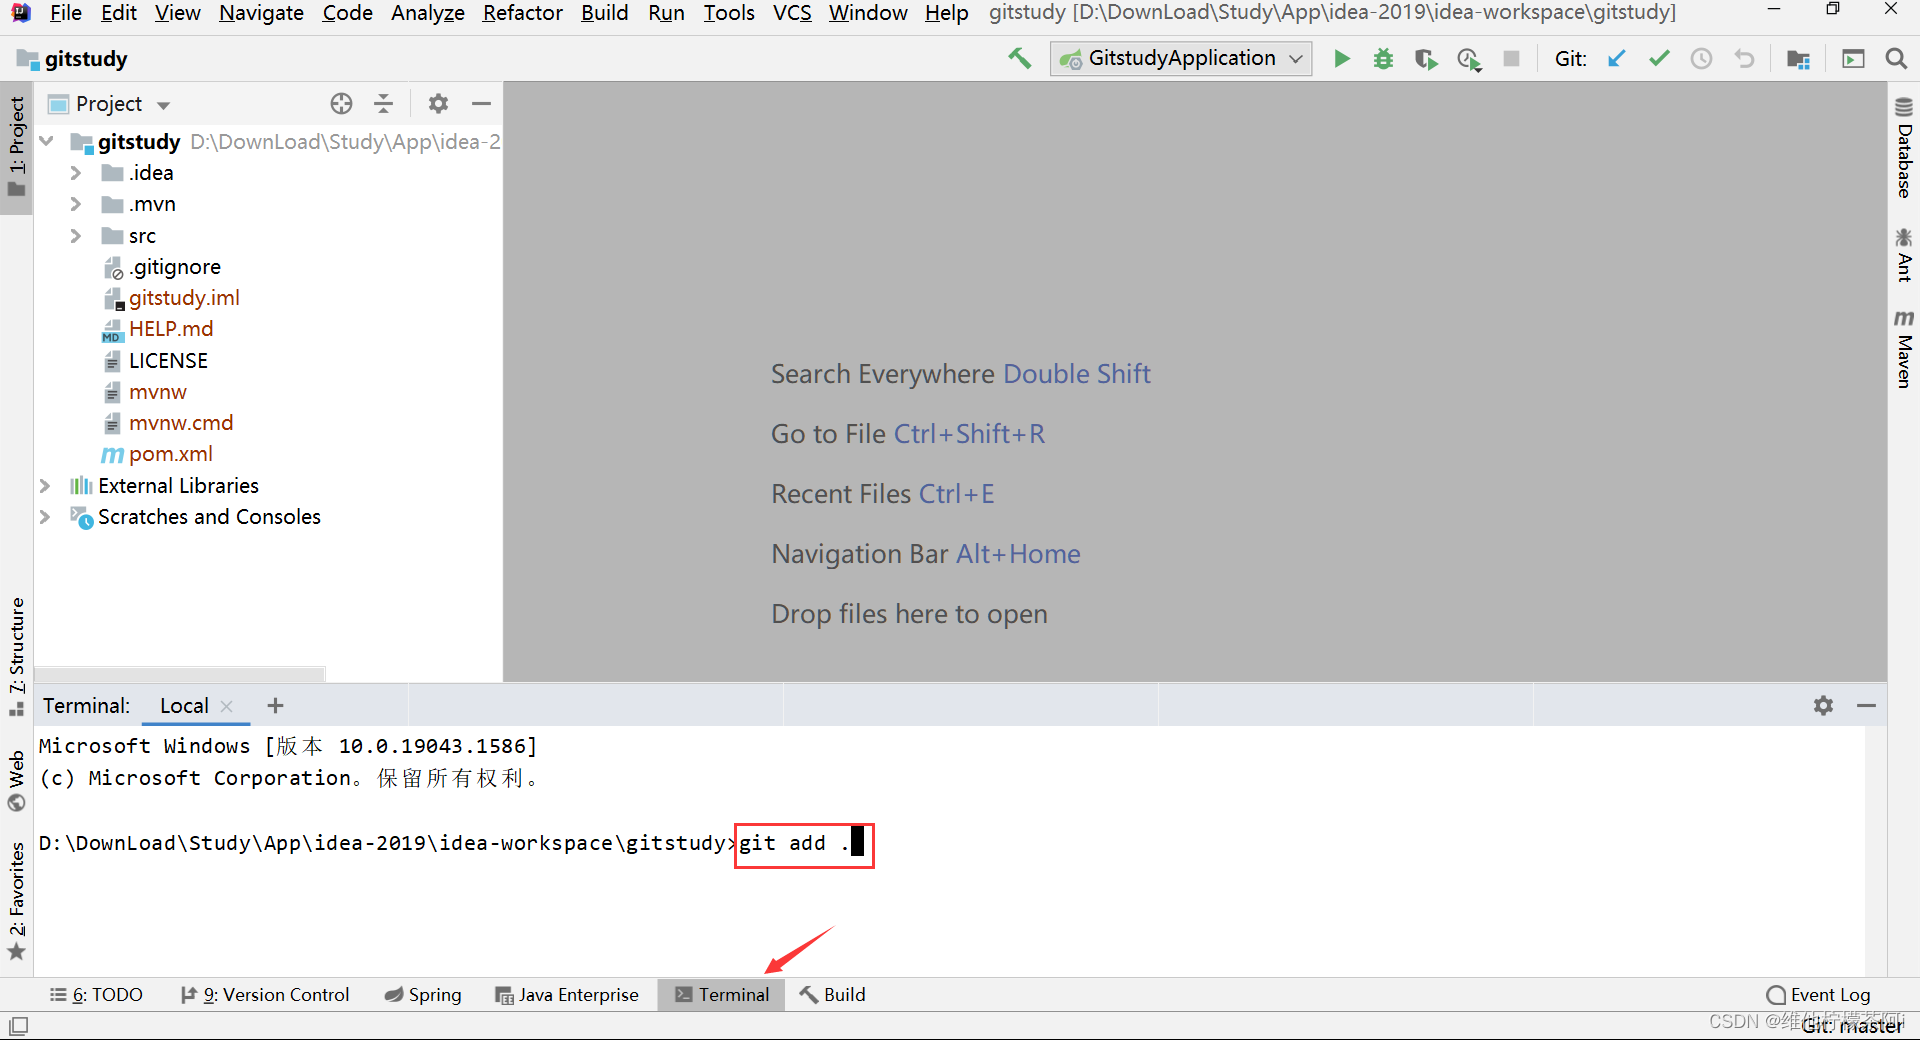Expand Scratches and Consoles node

45,517
